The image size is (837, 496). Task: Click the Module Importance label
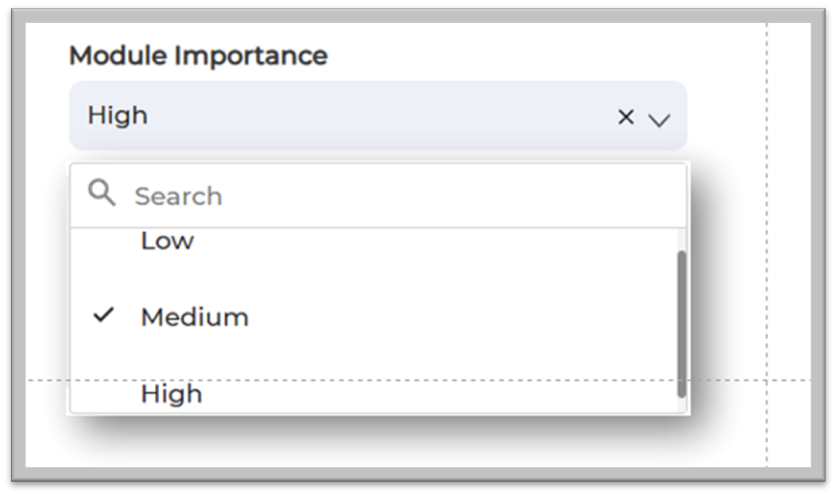pos(198,56)
